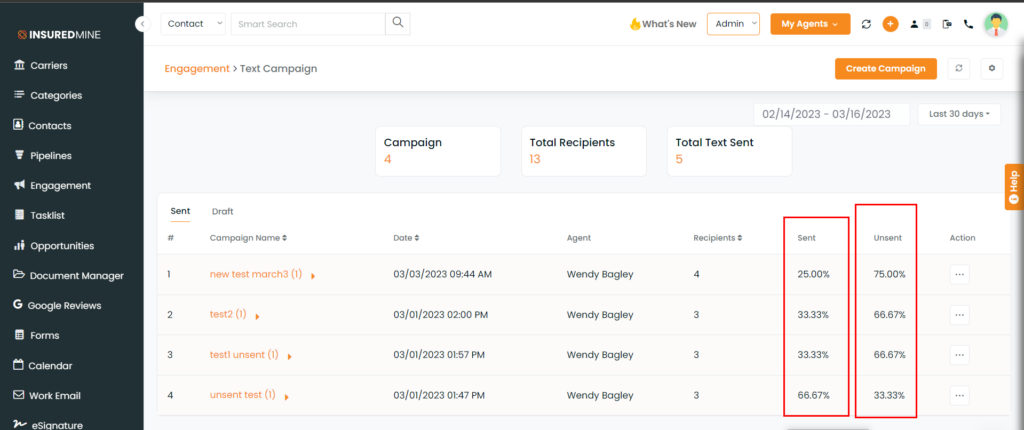Viewport: 1024px width, 430px height.
Task: Click the Total Text Sent card
Action: pyautogui.click(x=729, y=151)
